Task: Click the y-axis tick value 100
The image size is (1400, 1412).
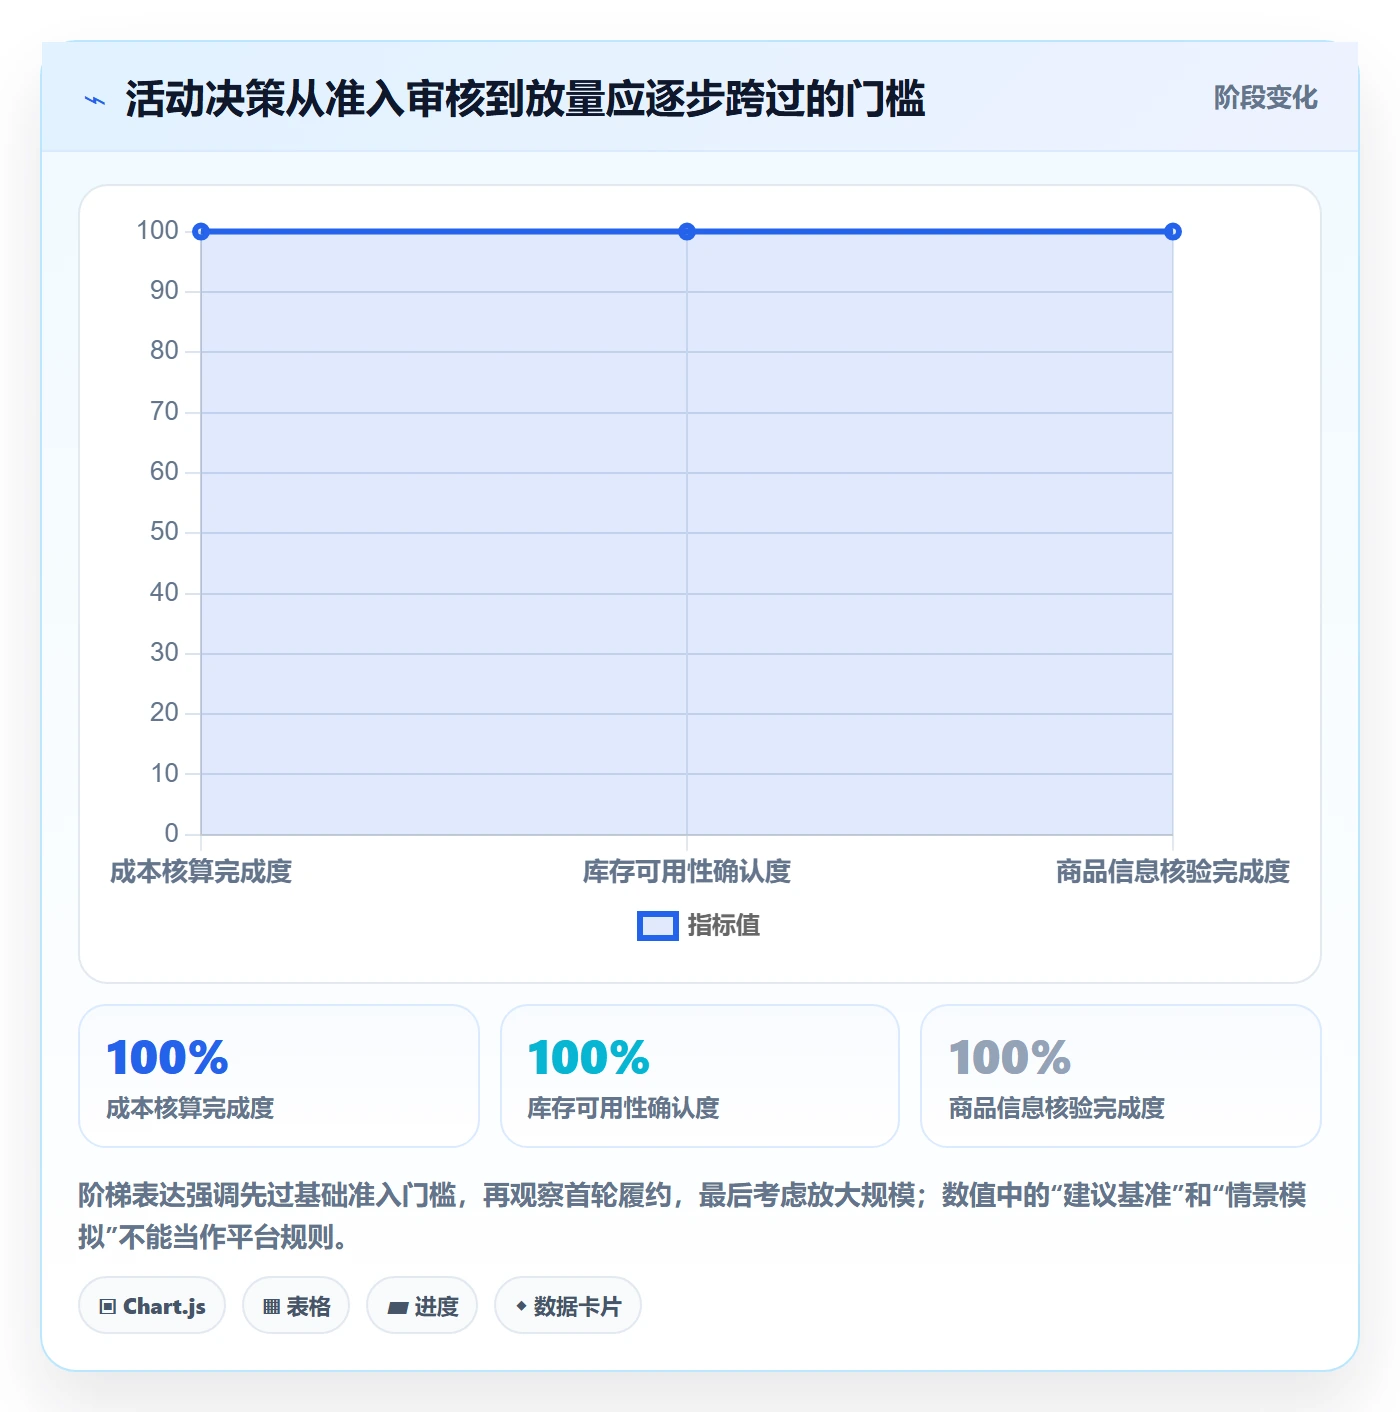Action: (158, 231)
